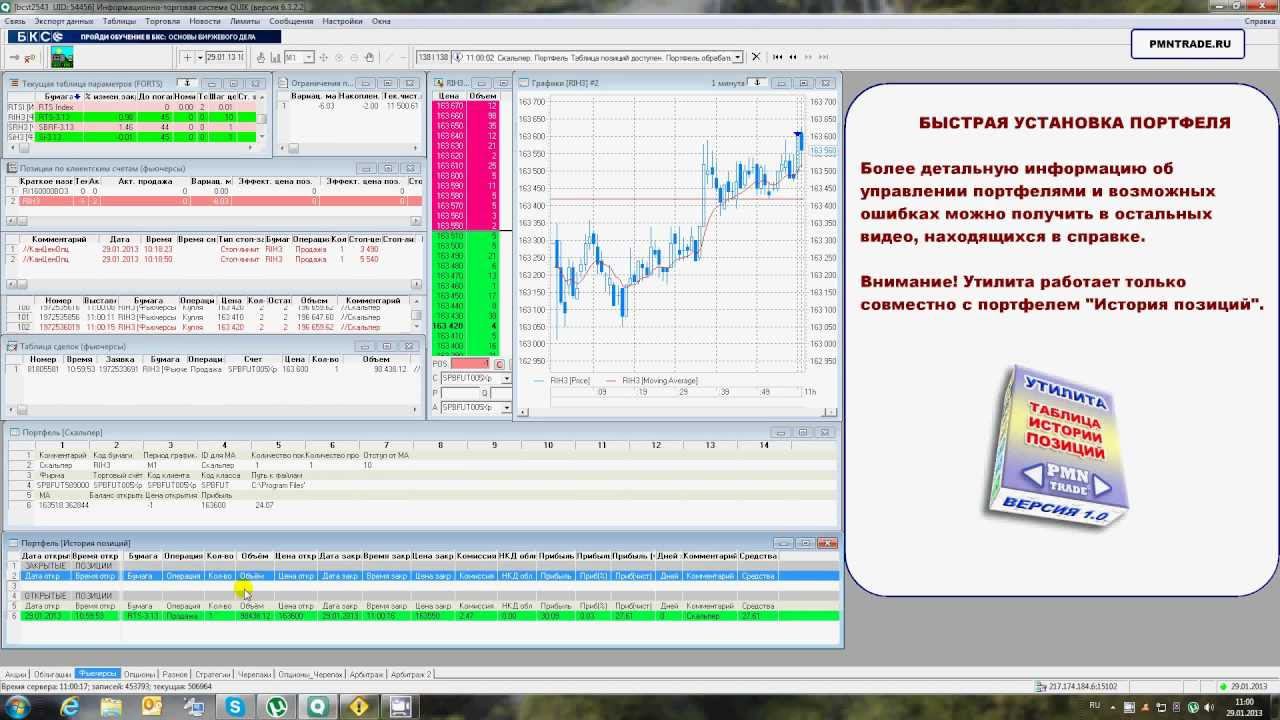Step back one message with the rewind control

pos(794,57)
